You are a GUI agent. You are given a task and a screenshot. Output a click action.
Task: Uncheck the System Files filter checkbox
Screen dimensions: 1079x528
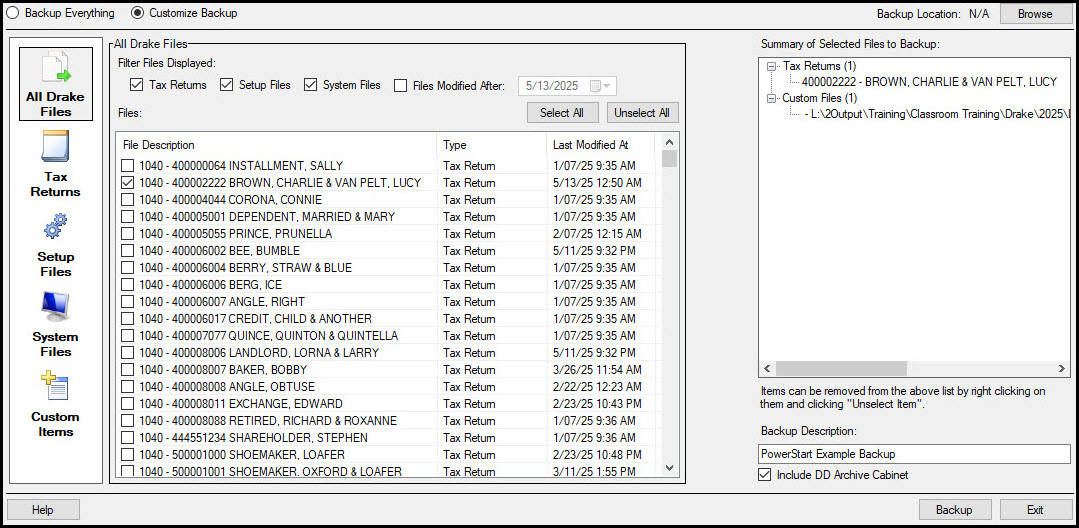(310, 85)
